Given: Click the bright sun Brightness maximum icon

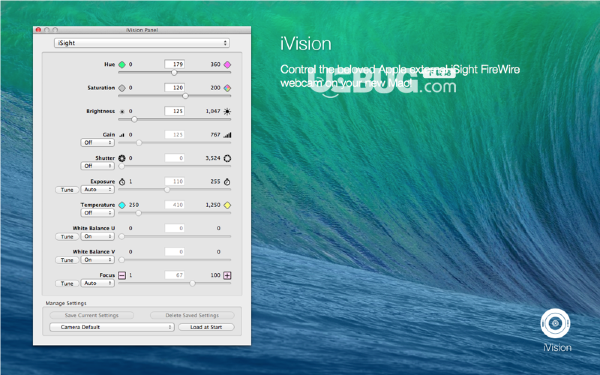Looking at the screenshot, I should click(x=227, y=111).
